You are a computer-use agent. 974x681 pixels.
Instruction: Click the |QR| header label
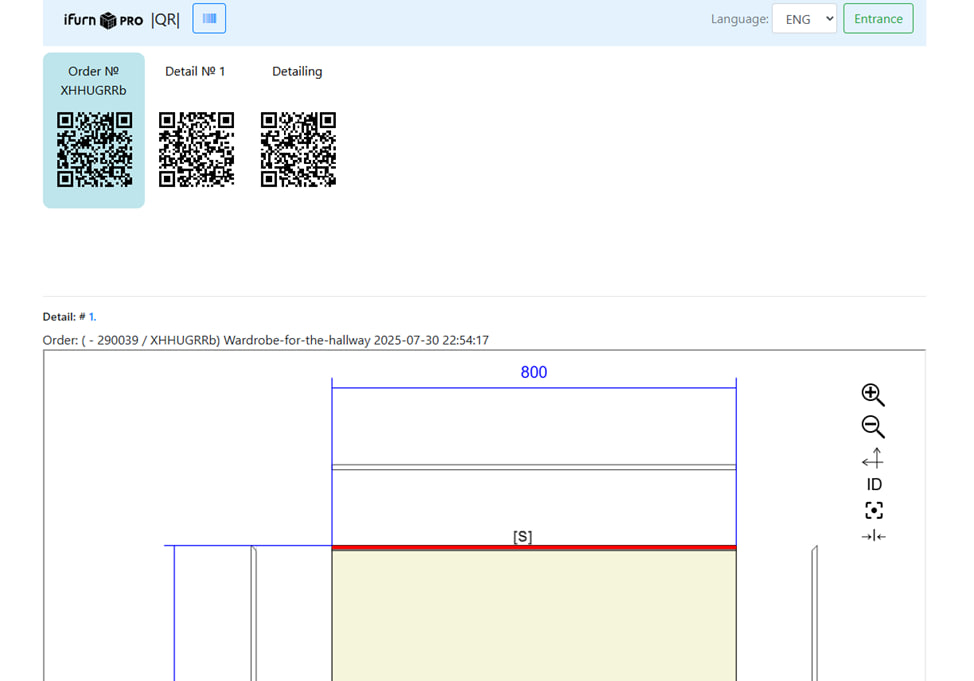point(165,19)
